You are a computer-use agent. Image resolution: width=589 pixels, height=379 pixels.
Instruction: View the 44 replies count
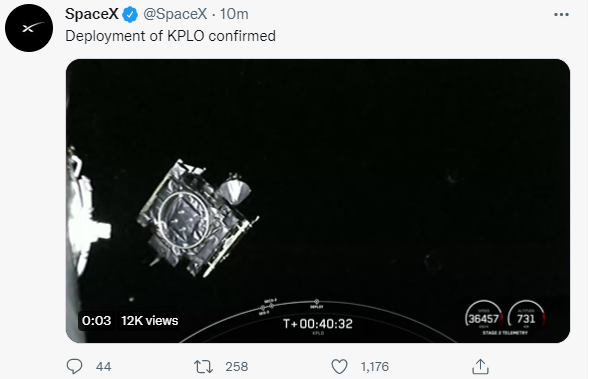click(103, 367)
